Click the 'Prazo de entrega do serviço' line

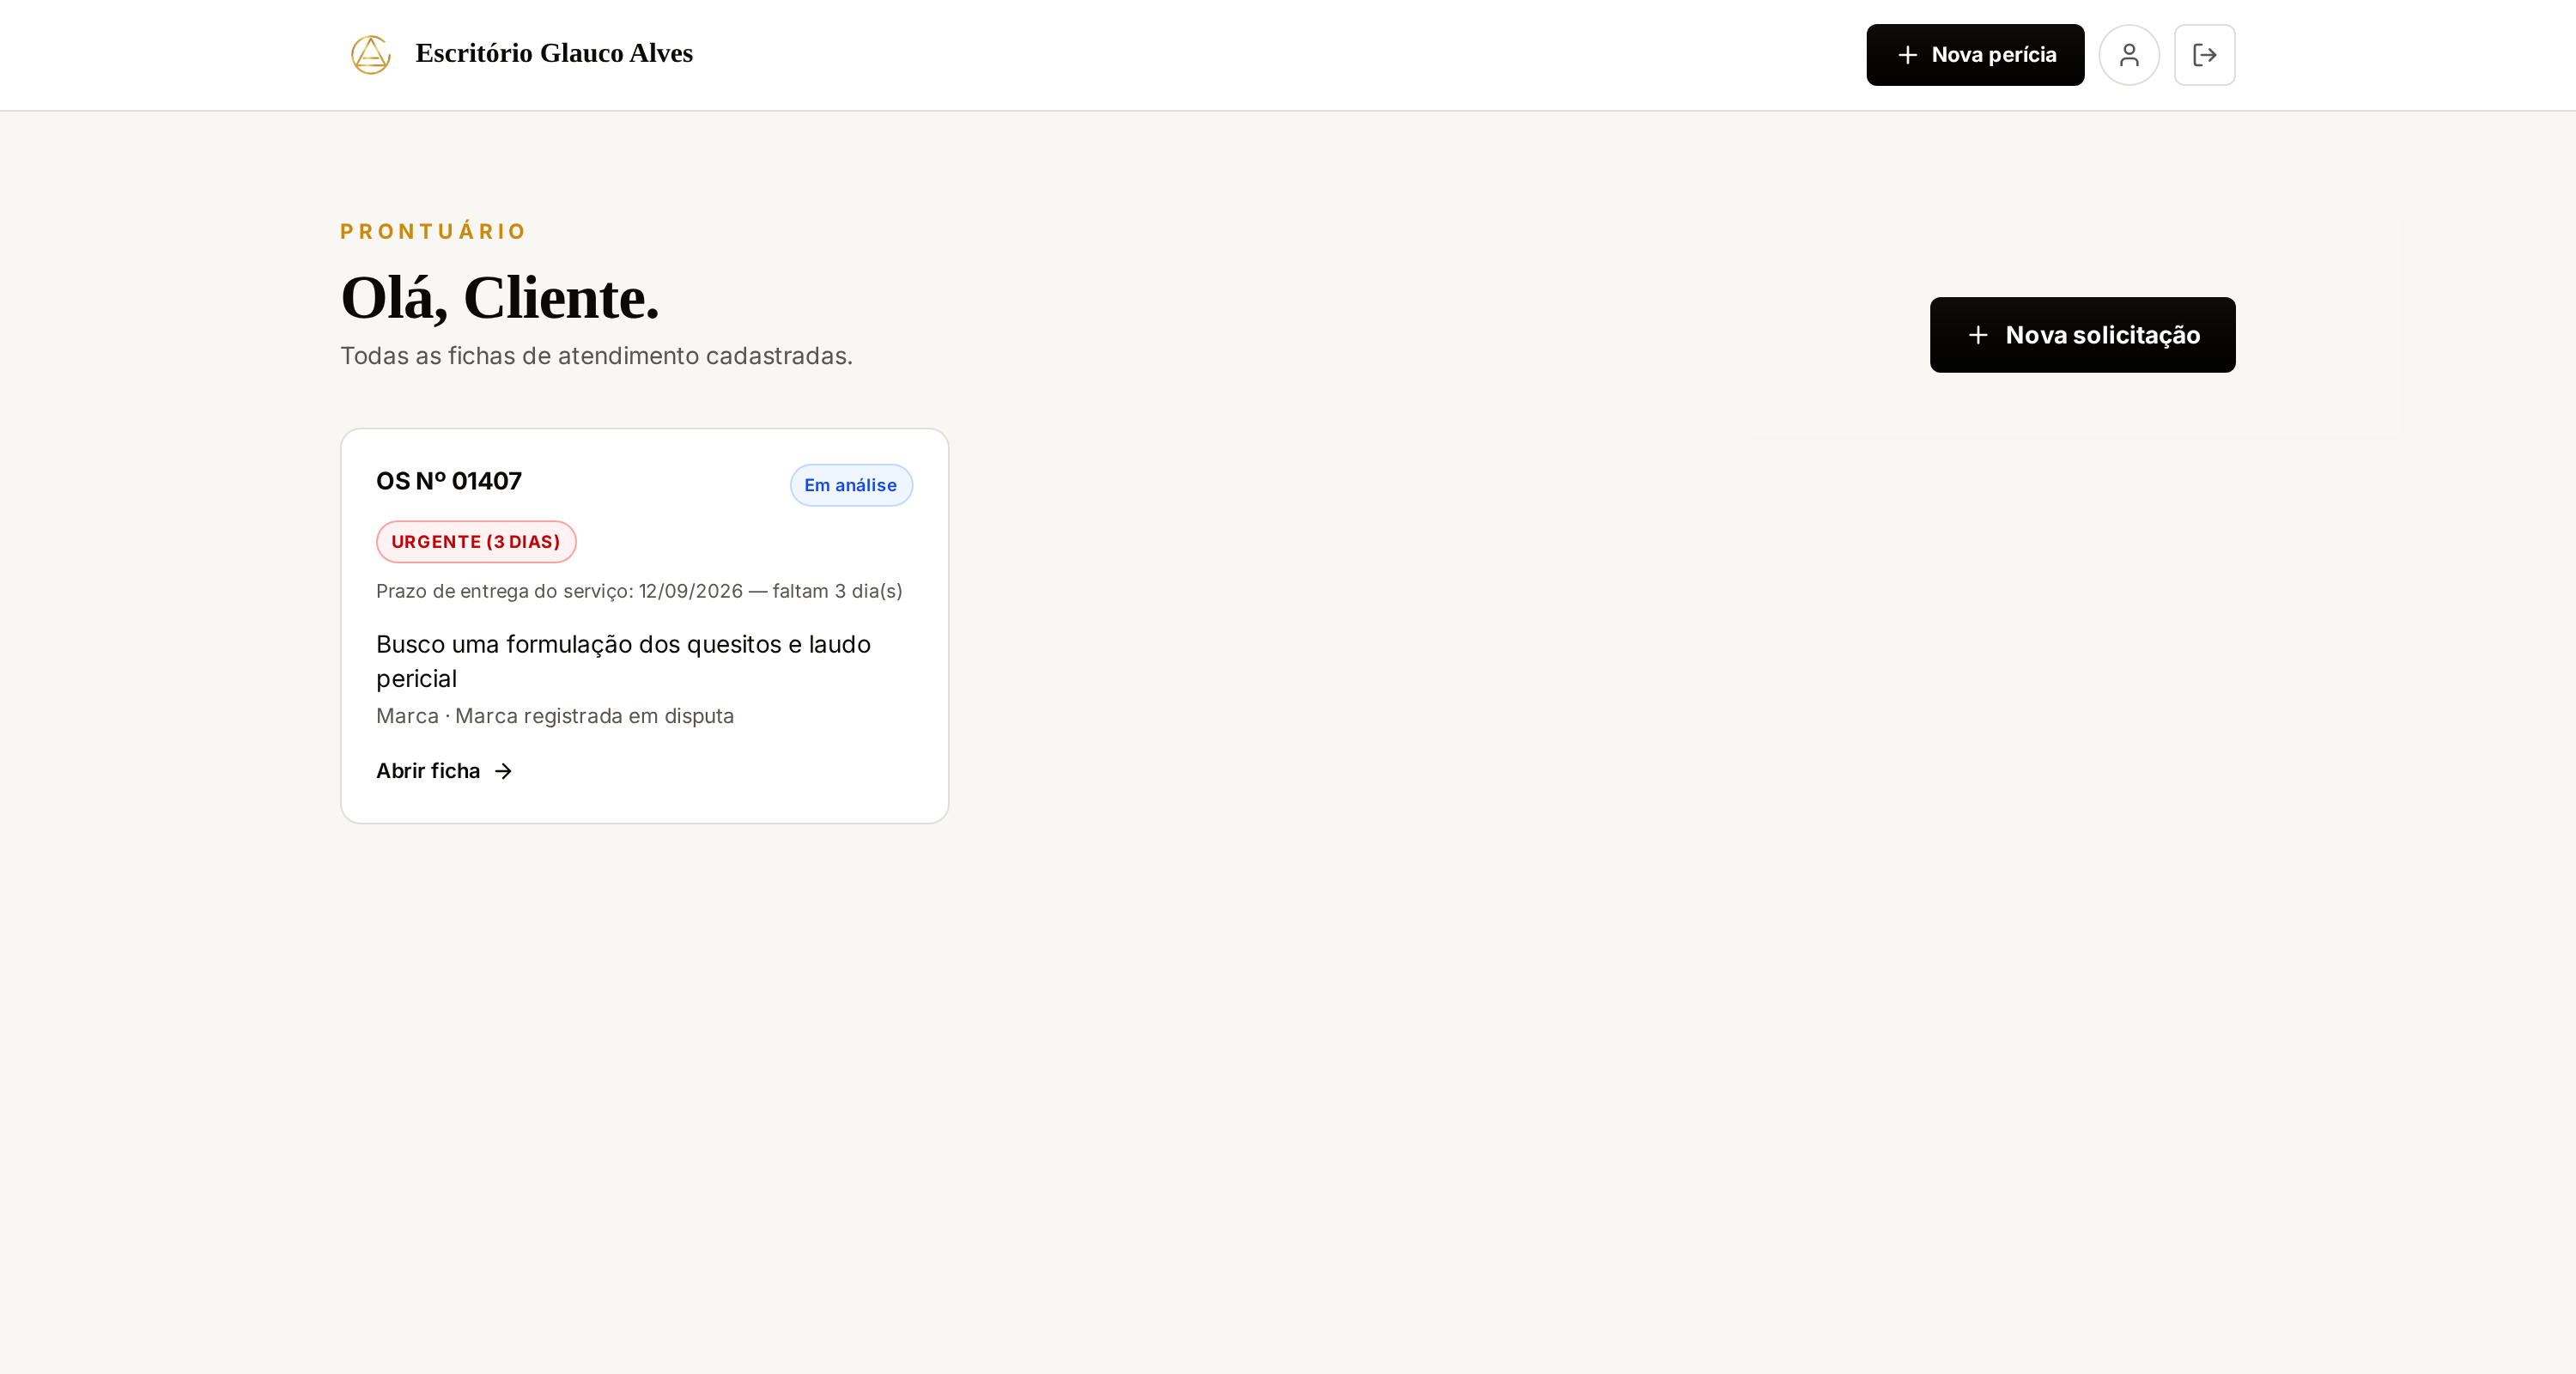[x=639, y=591]
